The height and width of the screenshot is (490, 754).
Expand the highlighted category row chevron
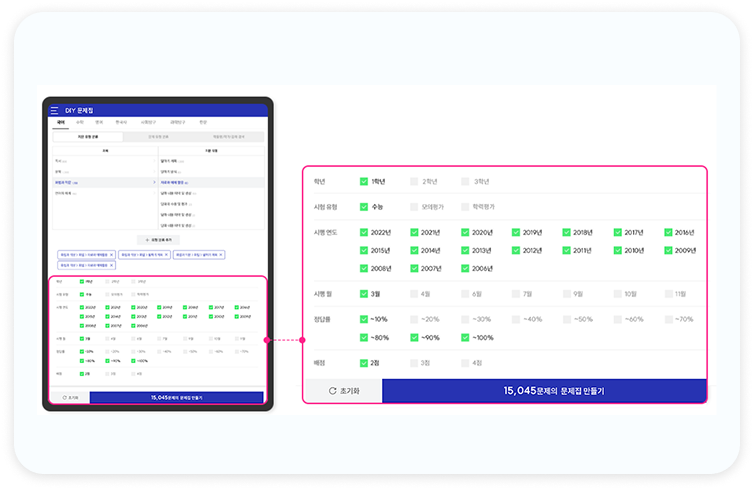153,183
